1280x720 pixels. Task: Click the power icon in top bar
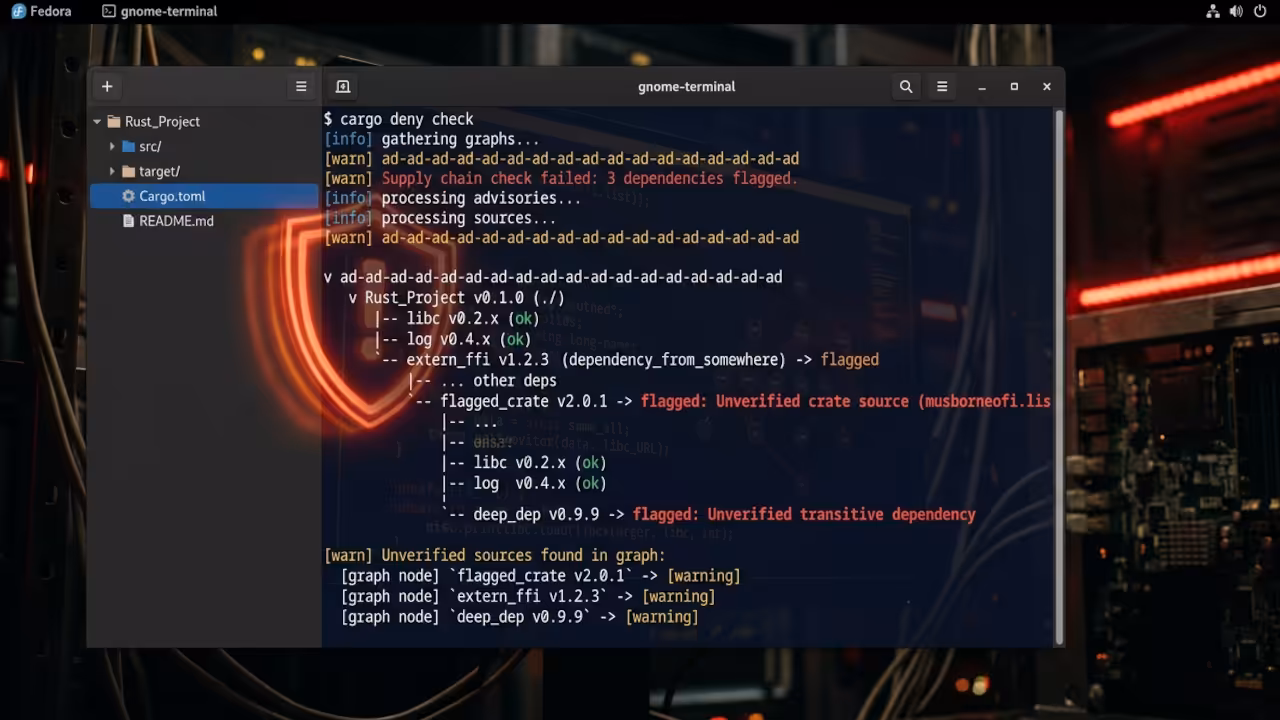coord(1260,11)
